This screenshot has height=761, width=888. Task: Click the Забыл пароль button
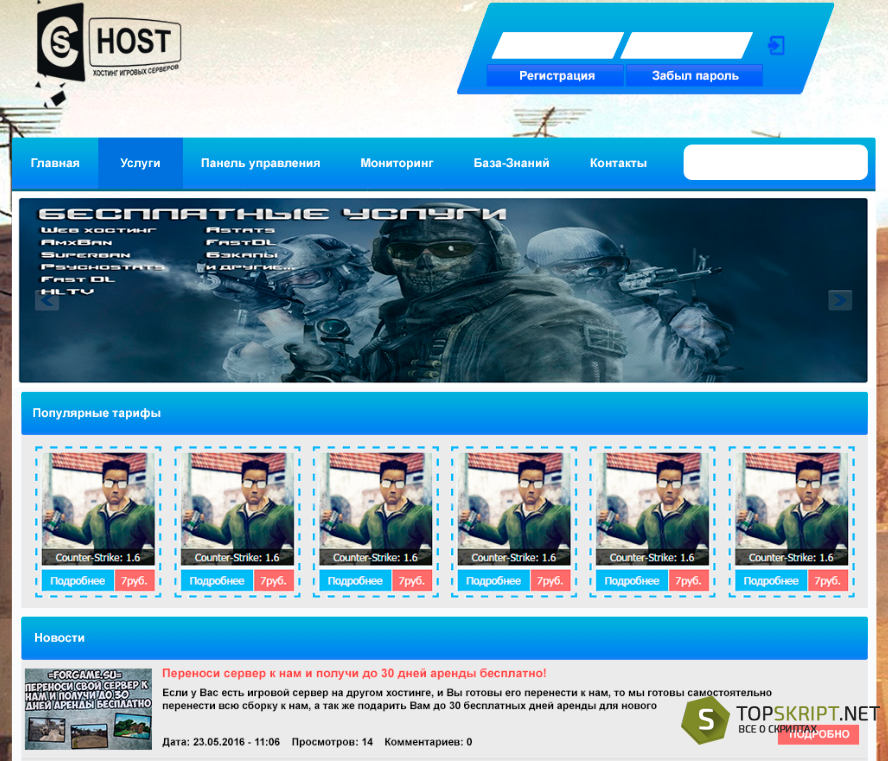pos(695,76)
